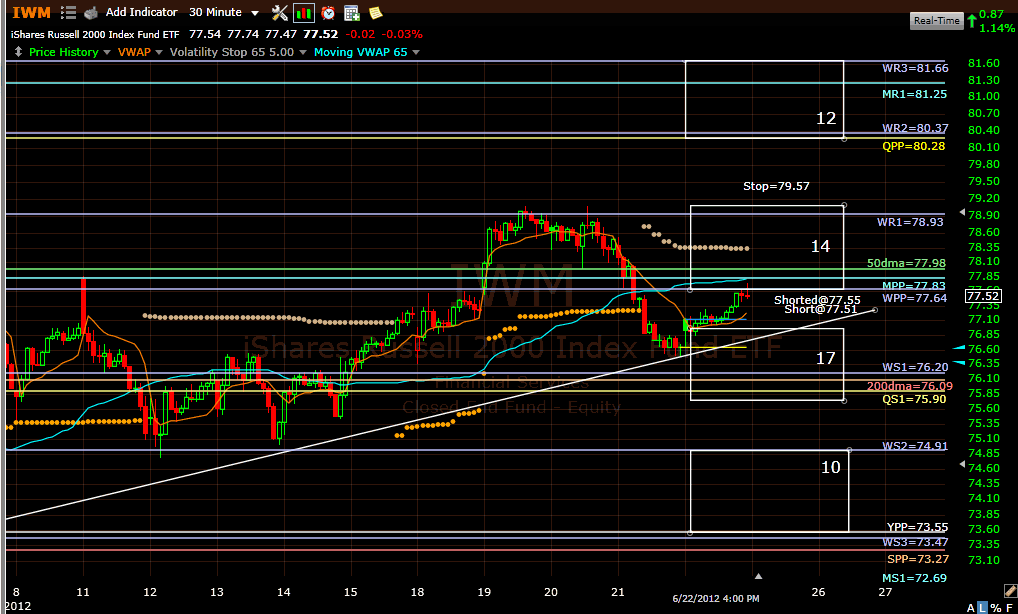Click the annotation box numbered 10

pyautogui.click(x=769, y=491)
